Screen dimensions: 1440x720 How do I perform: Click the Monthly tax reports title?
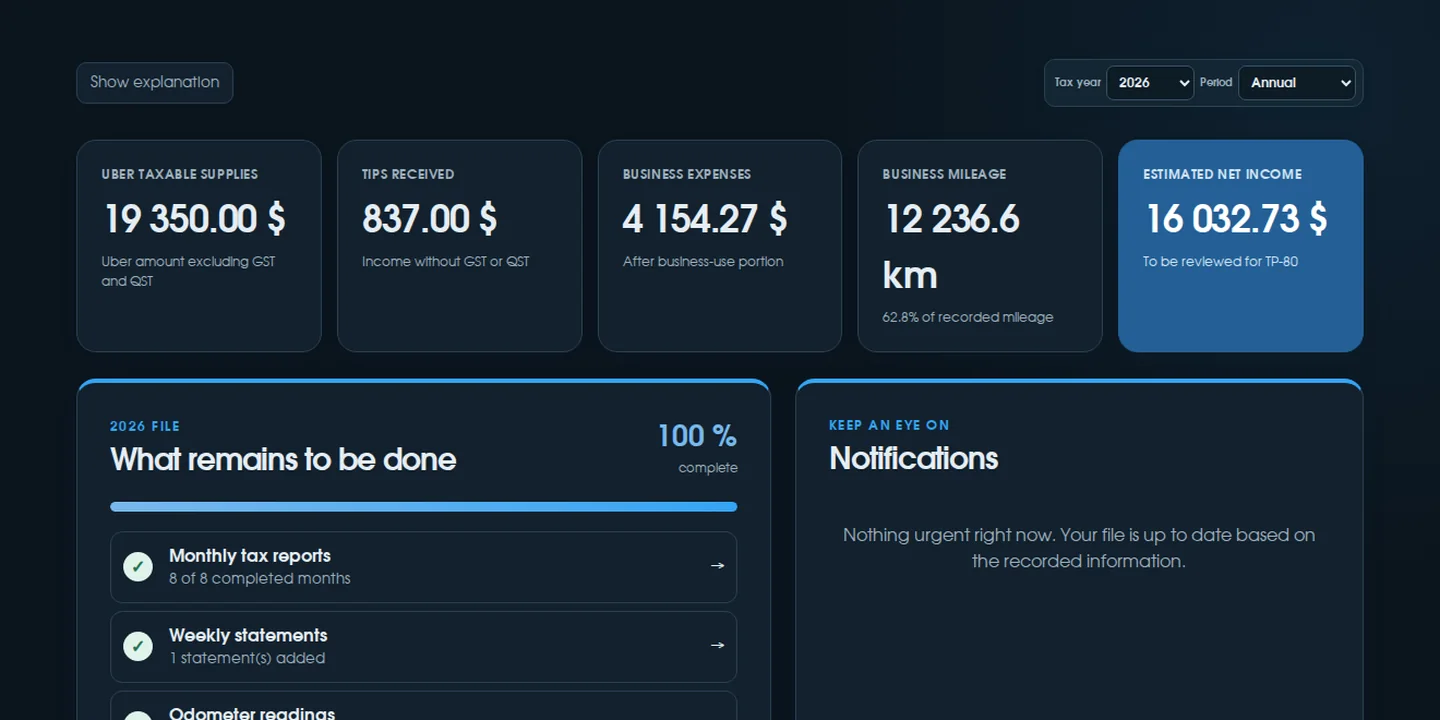click(x=250, y=556)
